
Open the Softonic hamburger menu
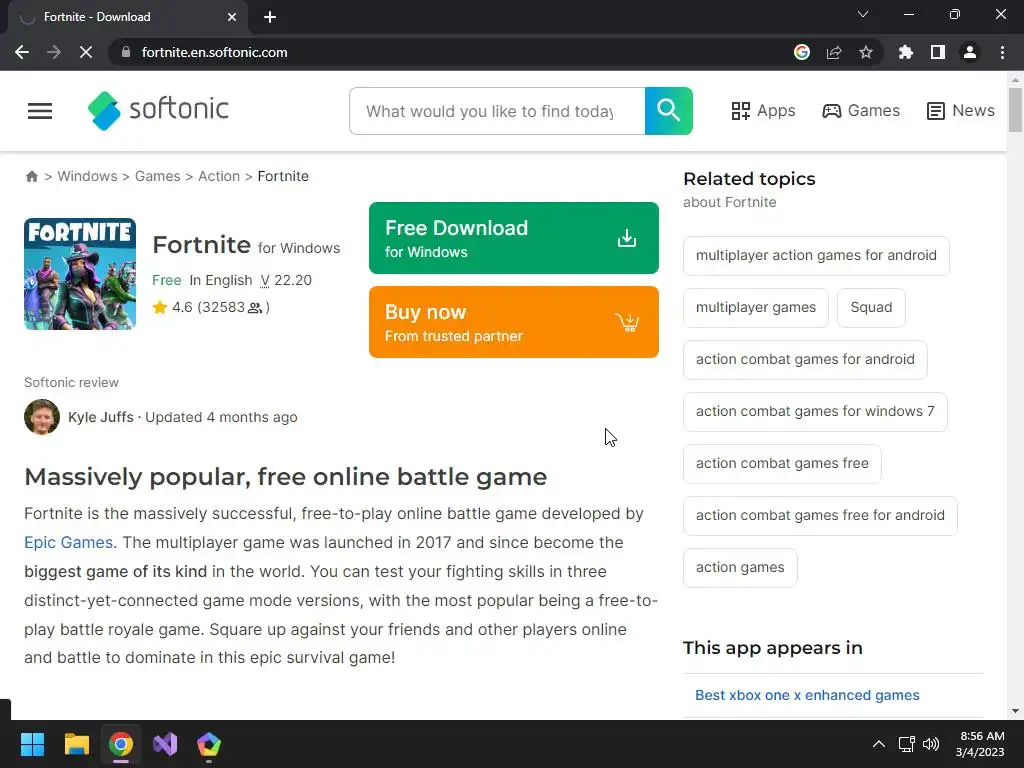pyautogui.click(x=40, y=111)
